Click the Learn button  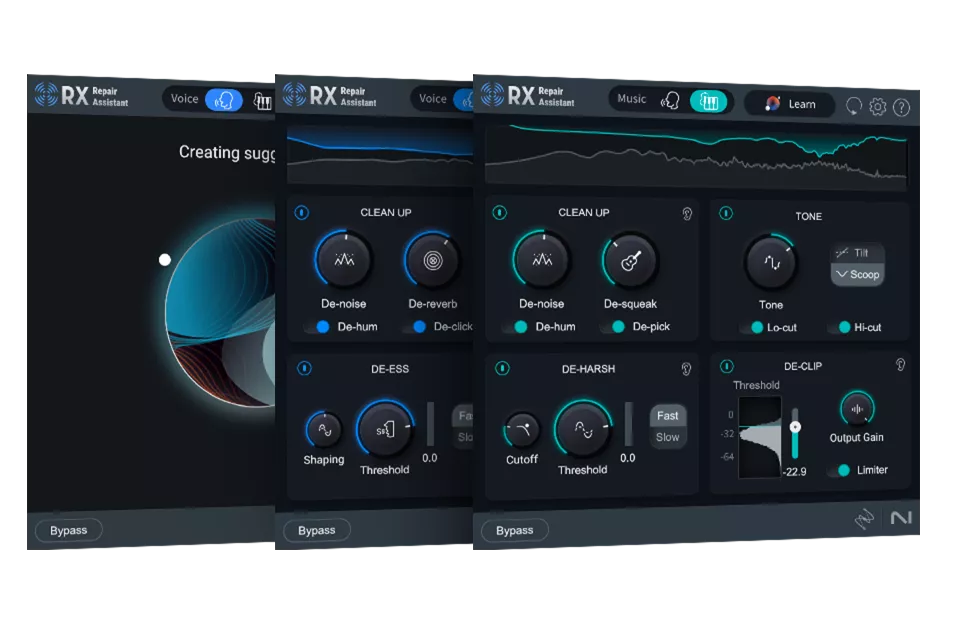tap(790, 105)
